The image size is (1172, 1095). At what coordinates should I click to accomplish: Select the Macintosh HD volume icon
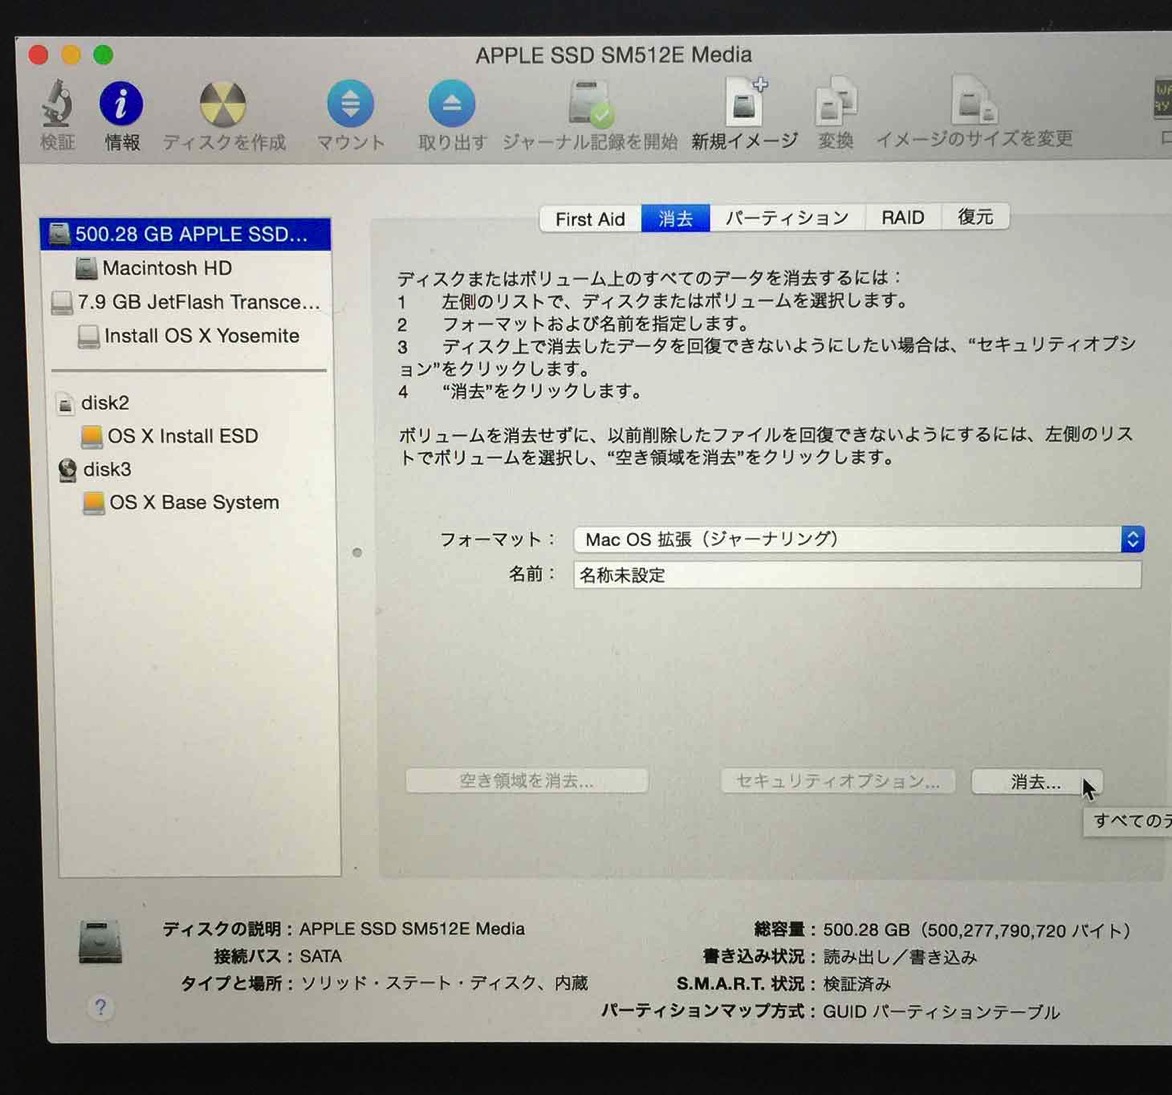[x=87, y=268]
